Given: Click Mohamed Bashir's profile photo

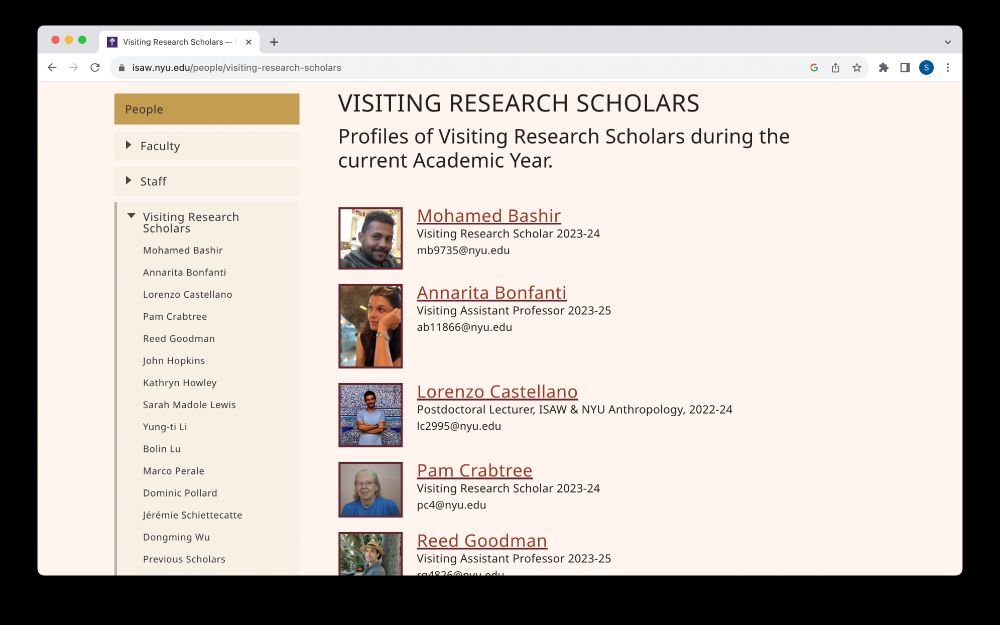Looking at the screenshot, I should tap(371, 238).
